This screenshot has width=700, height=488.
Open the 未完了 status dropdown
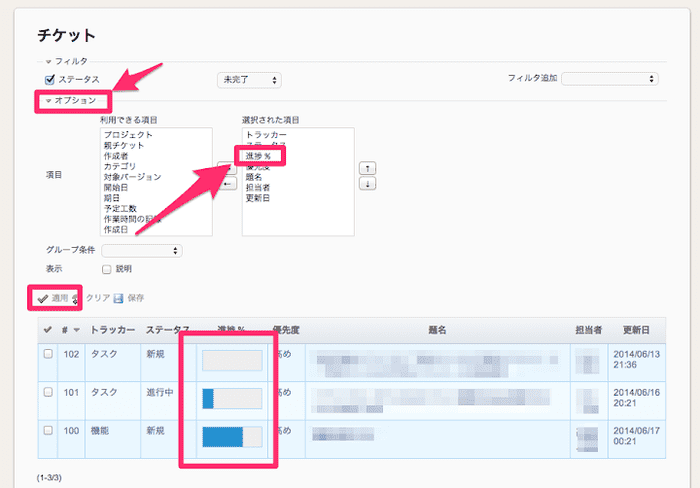[249, 80]
